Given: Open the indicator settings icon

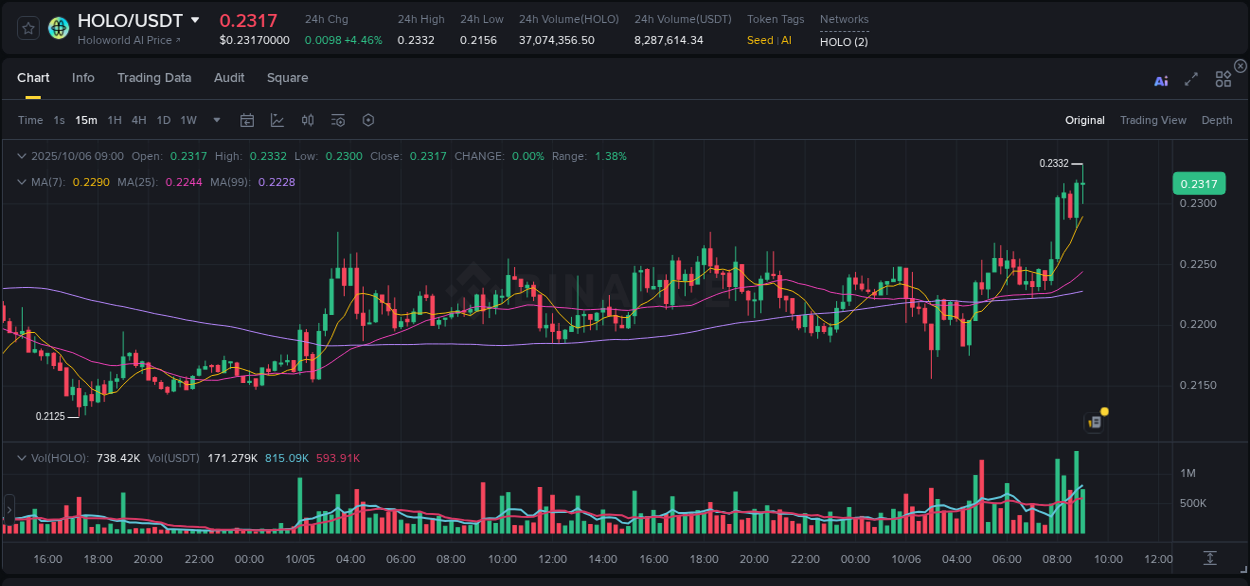Looking at the screenshot, I should [x=337, y=120].
